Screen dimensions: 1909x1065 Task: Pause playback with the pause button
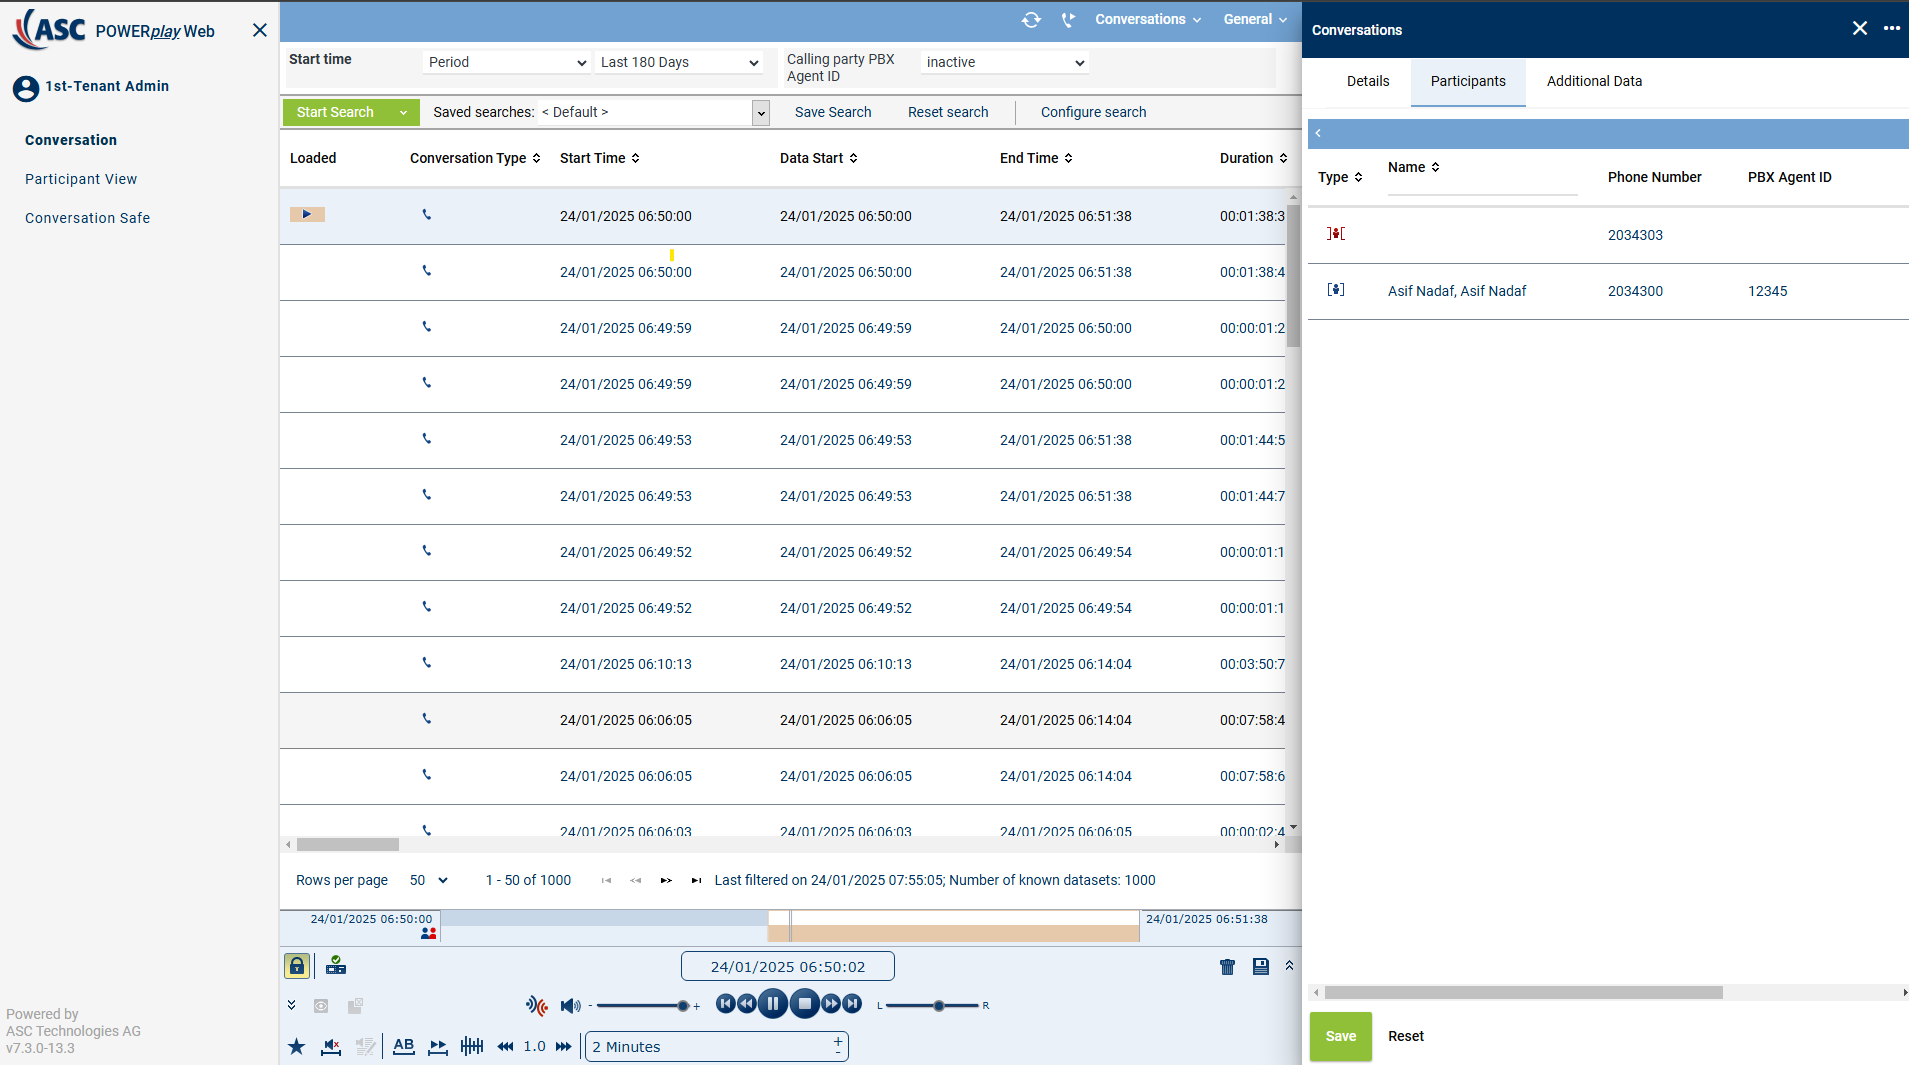pyautogui.click(x=772, y=1003)
